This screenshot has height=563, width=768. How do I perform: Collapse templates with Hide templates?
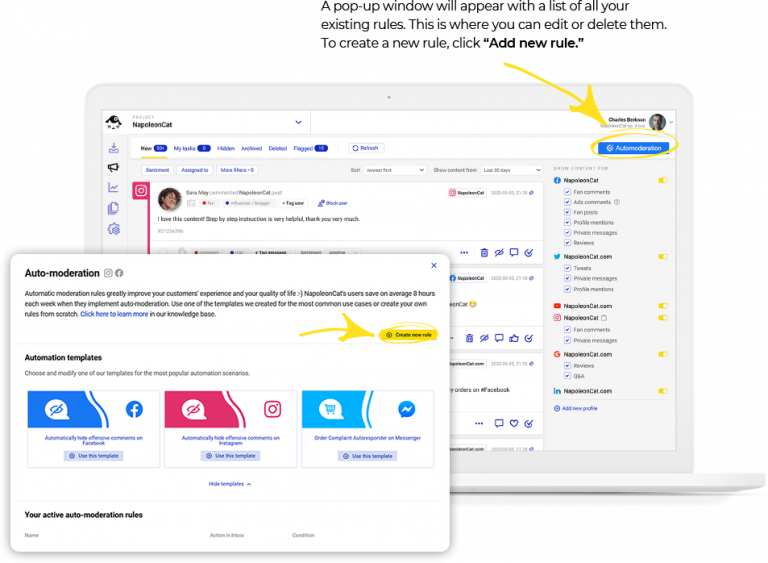[x=230, y=484]
